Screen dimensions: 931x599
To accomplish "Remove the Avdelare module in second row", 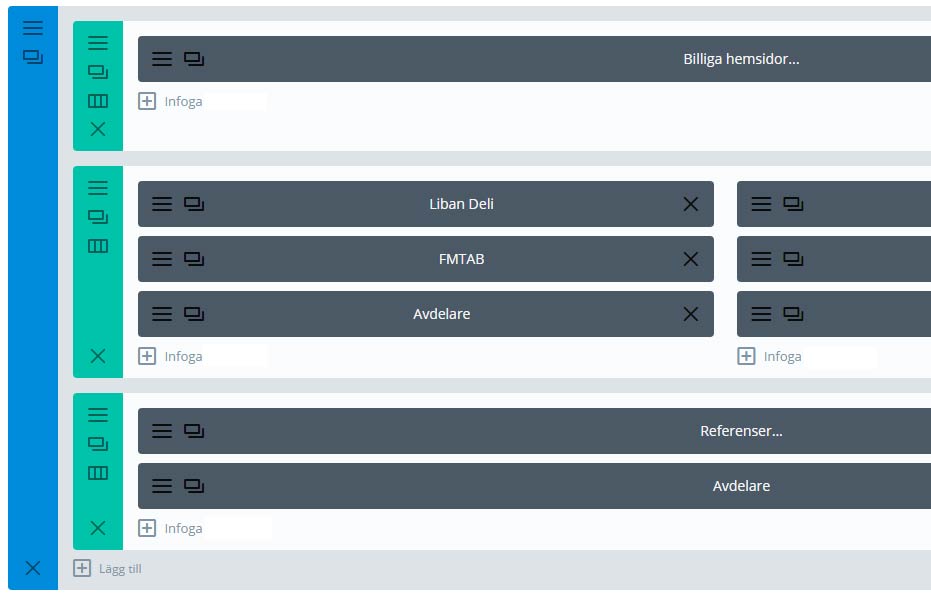I will (690, 314).
